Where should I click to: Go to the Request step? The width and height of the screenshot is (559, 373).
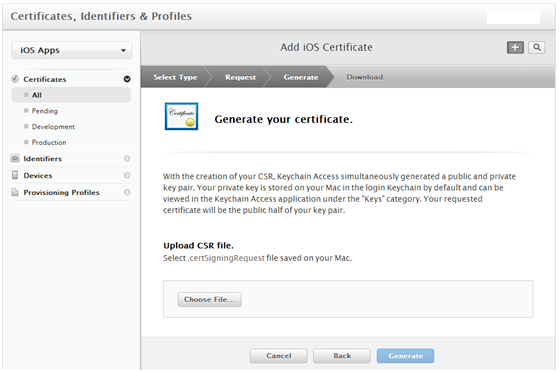(x=240, y=77)
